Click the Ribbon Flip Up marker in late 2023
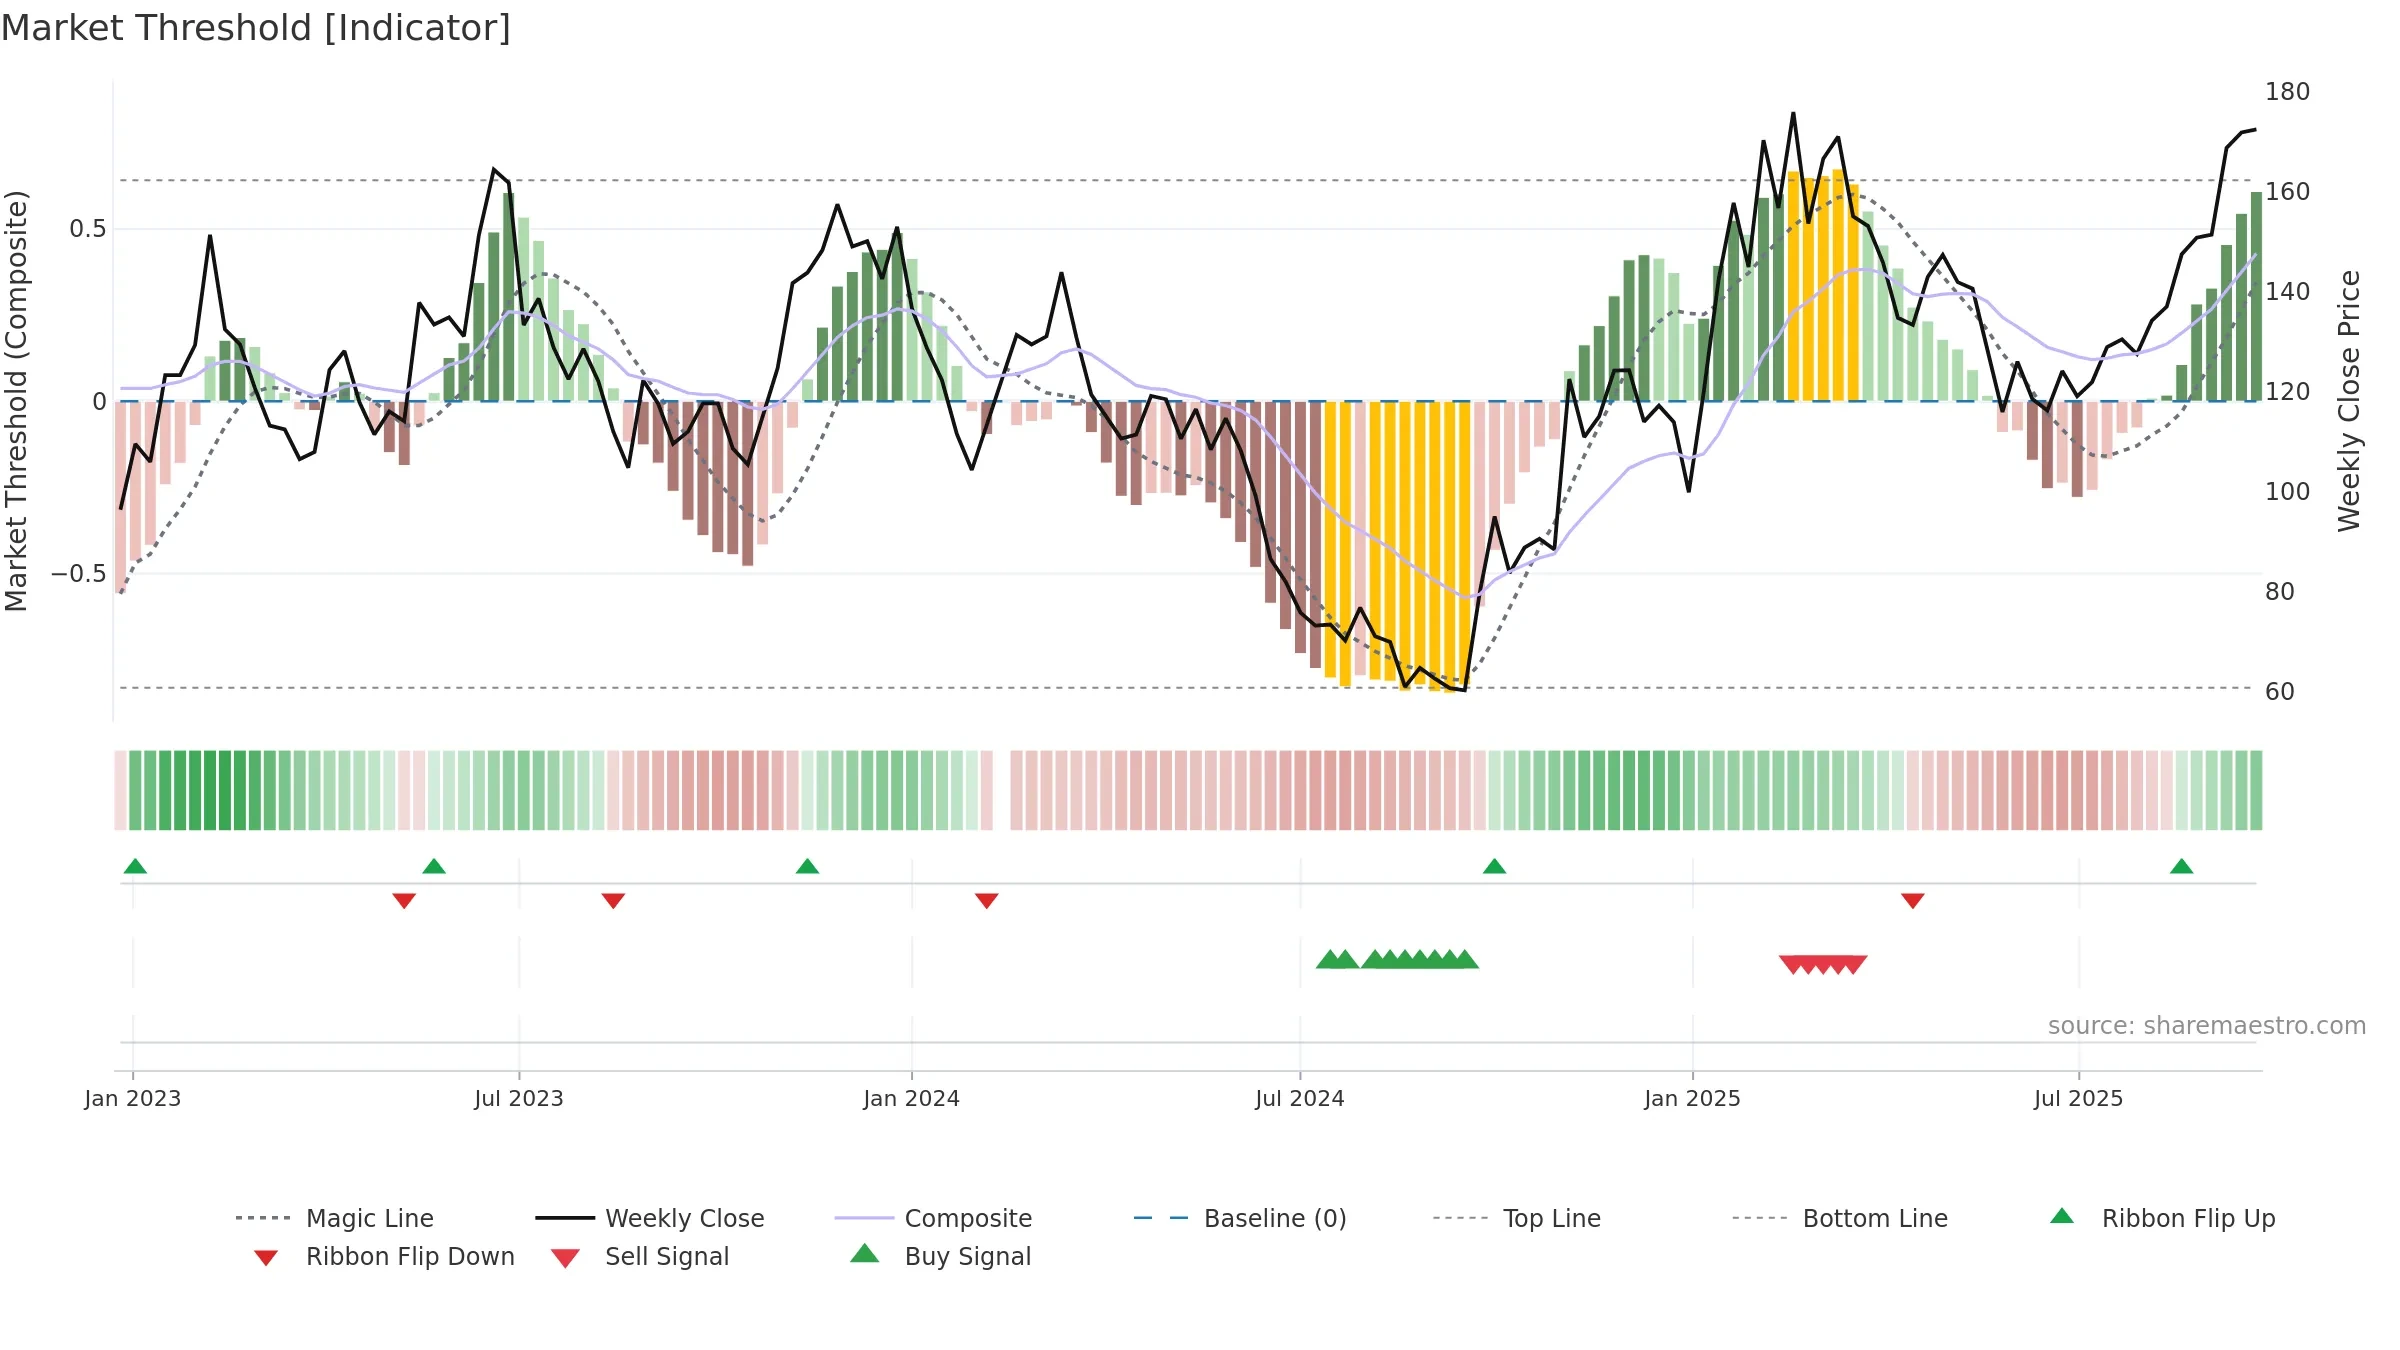Viewport: 2400px width, 1350px height. [807, 866]
